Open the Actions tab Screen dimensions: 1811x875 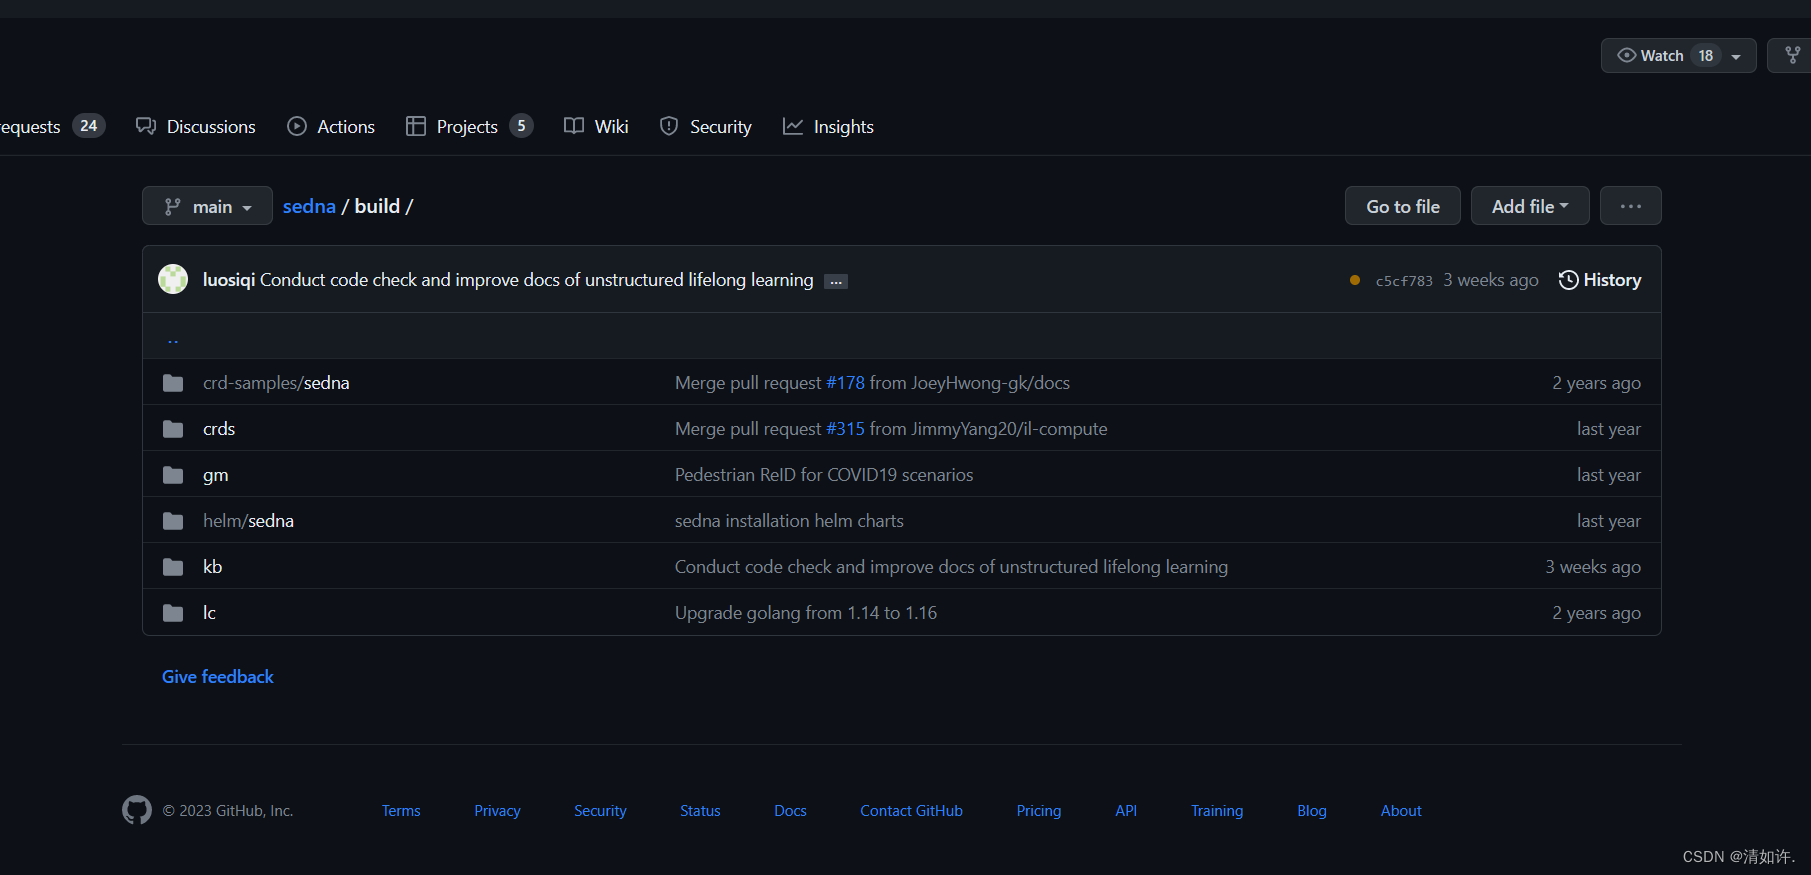(331, 126)
